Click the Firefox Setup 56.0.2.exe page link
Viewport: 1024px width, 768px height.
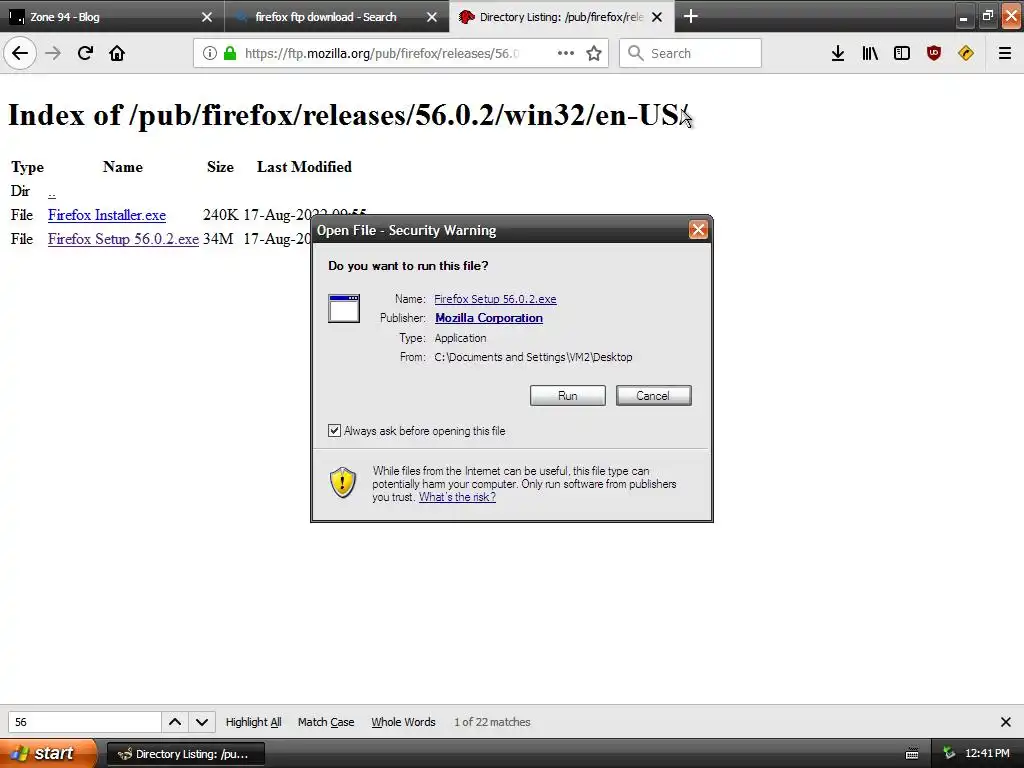click(123, 239)
